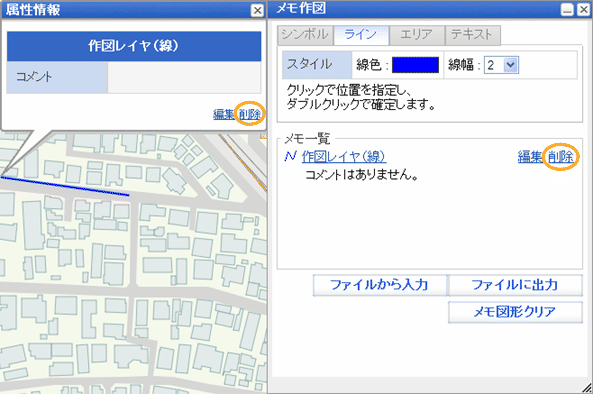Click the メモ図形クリア button

[515, 312]
